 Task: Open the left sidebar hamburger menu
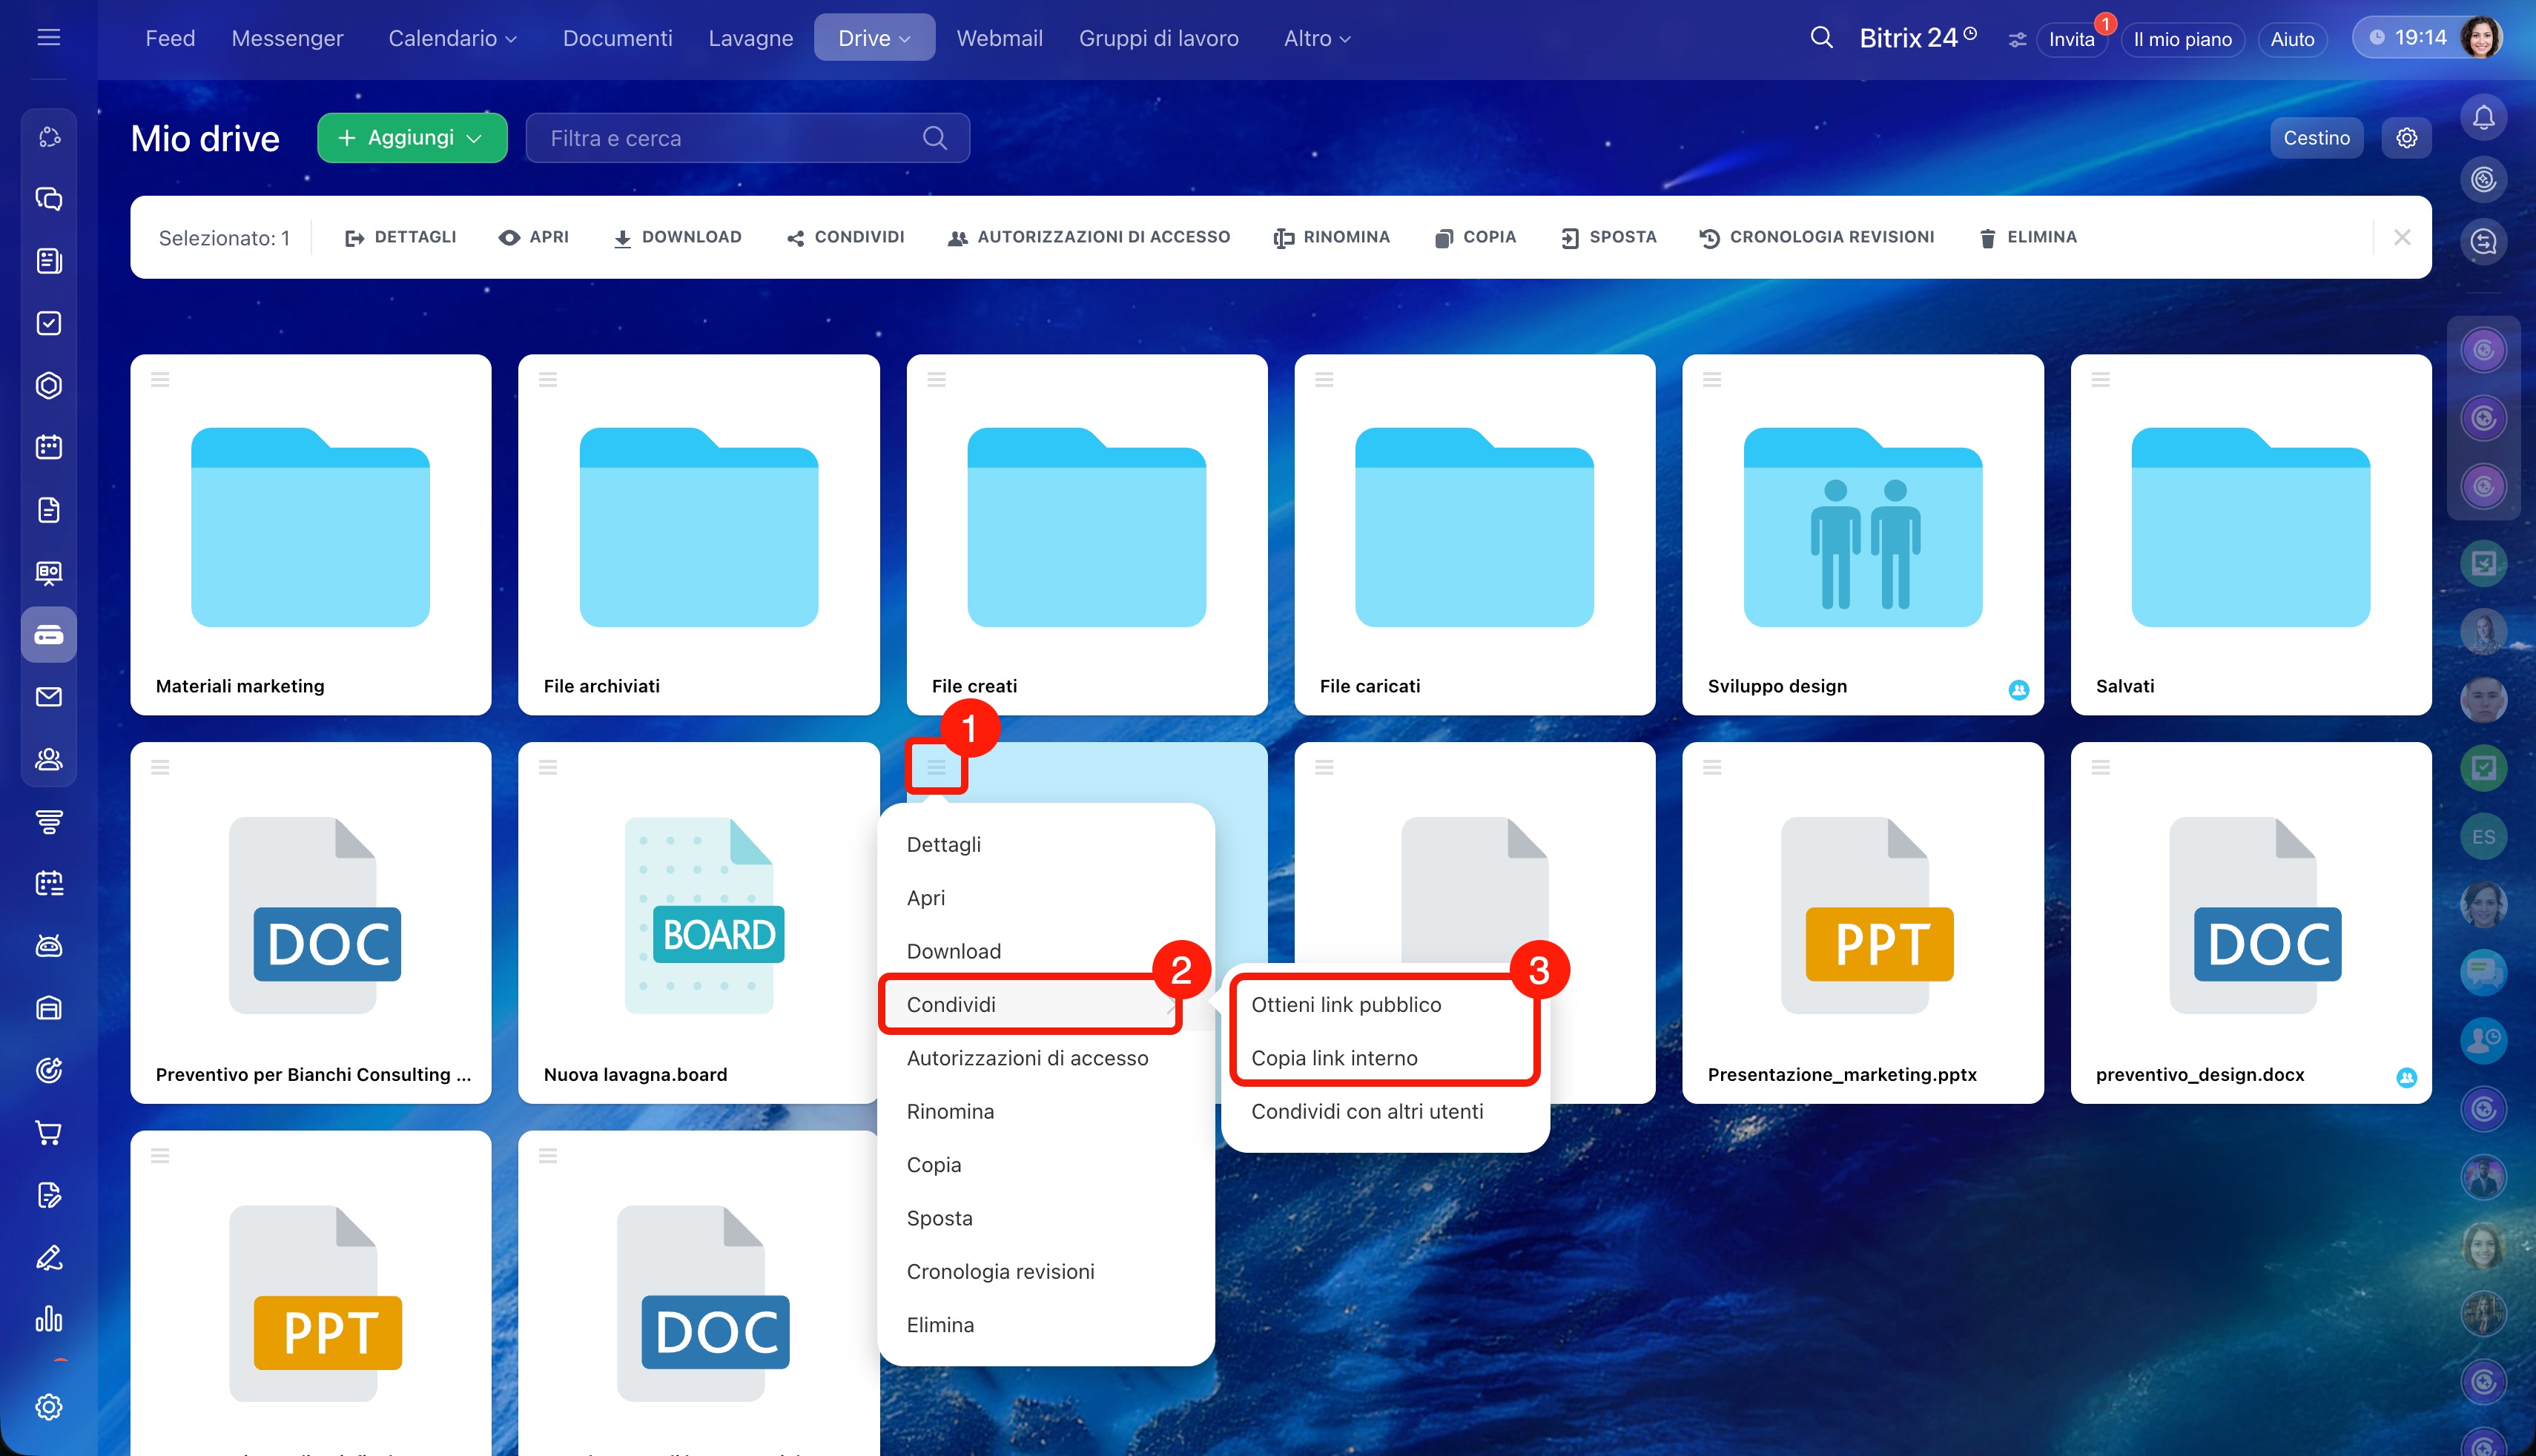tap(48, 38)
